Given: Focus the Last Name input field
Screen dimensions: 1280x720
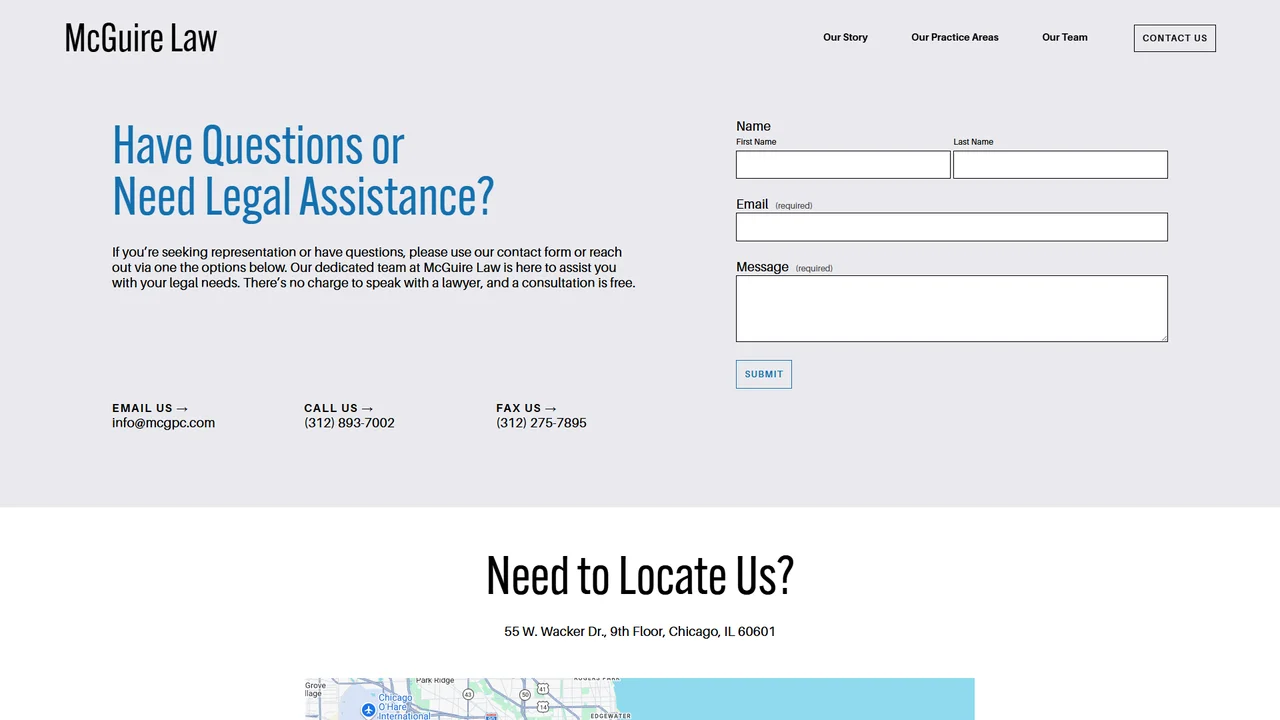Looking at the screenshot, I should (x=1060, y=165).
